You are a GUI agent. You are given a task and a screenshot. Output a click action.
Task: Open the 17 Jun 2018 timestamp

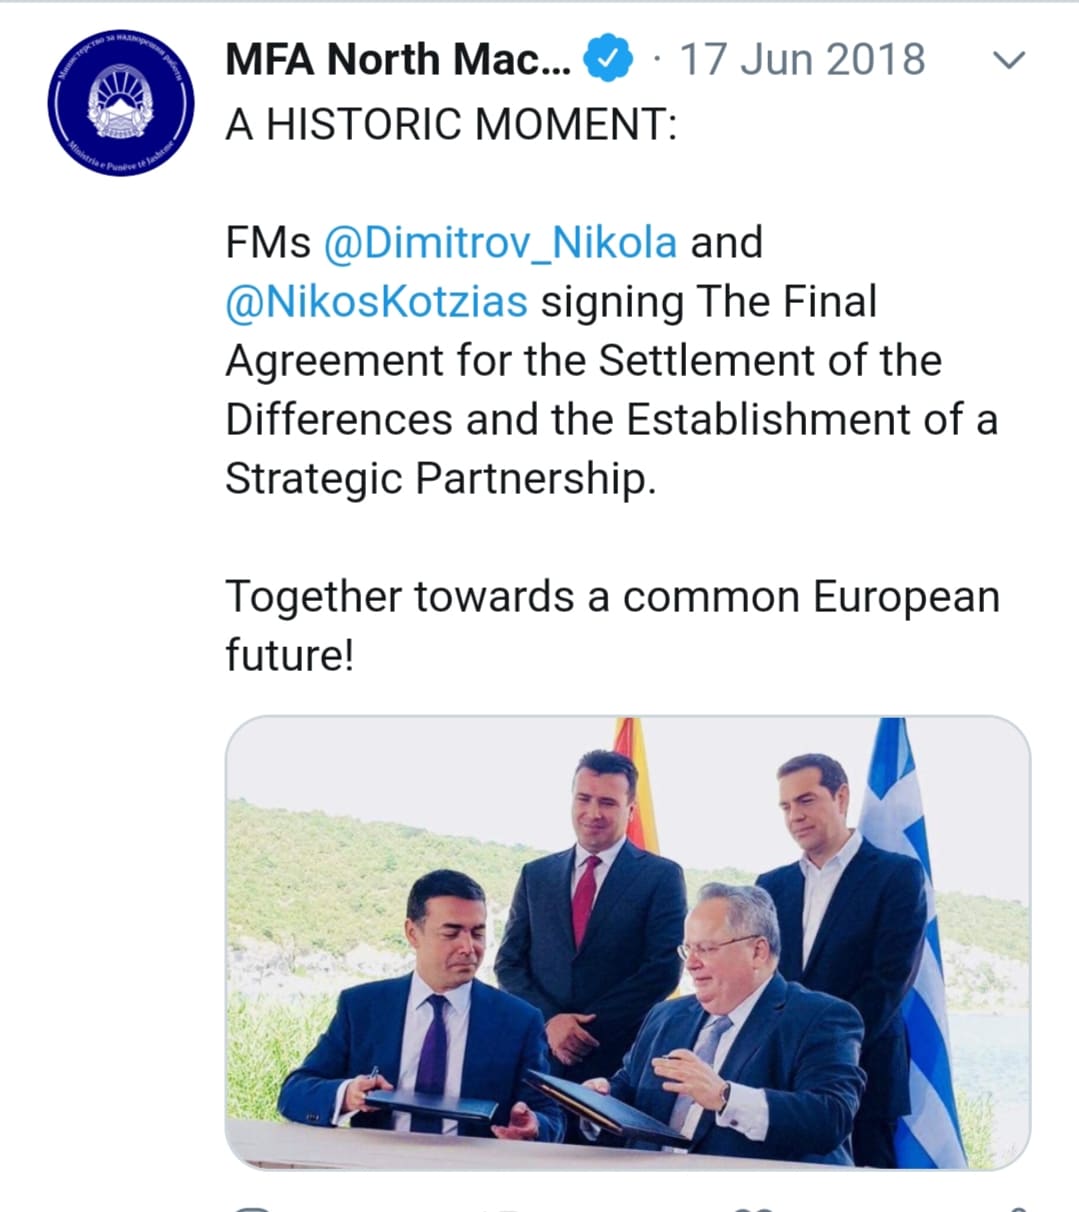point(802,59)
